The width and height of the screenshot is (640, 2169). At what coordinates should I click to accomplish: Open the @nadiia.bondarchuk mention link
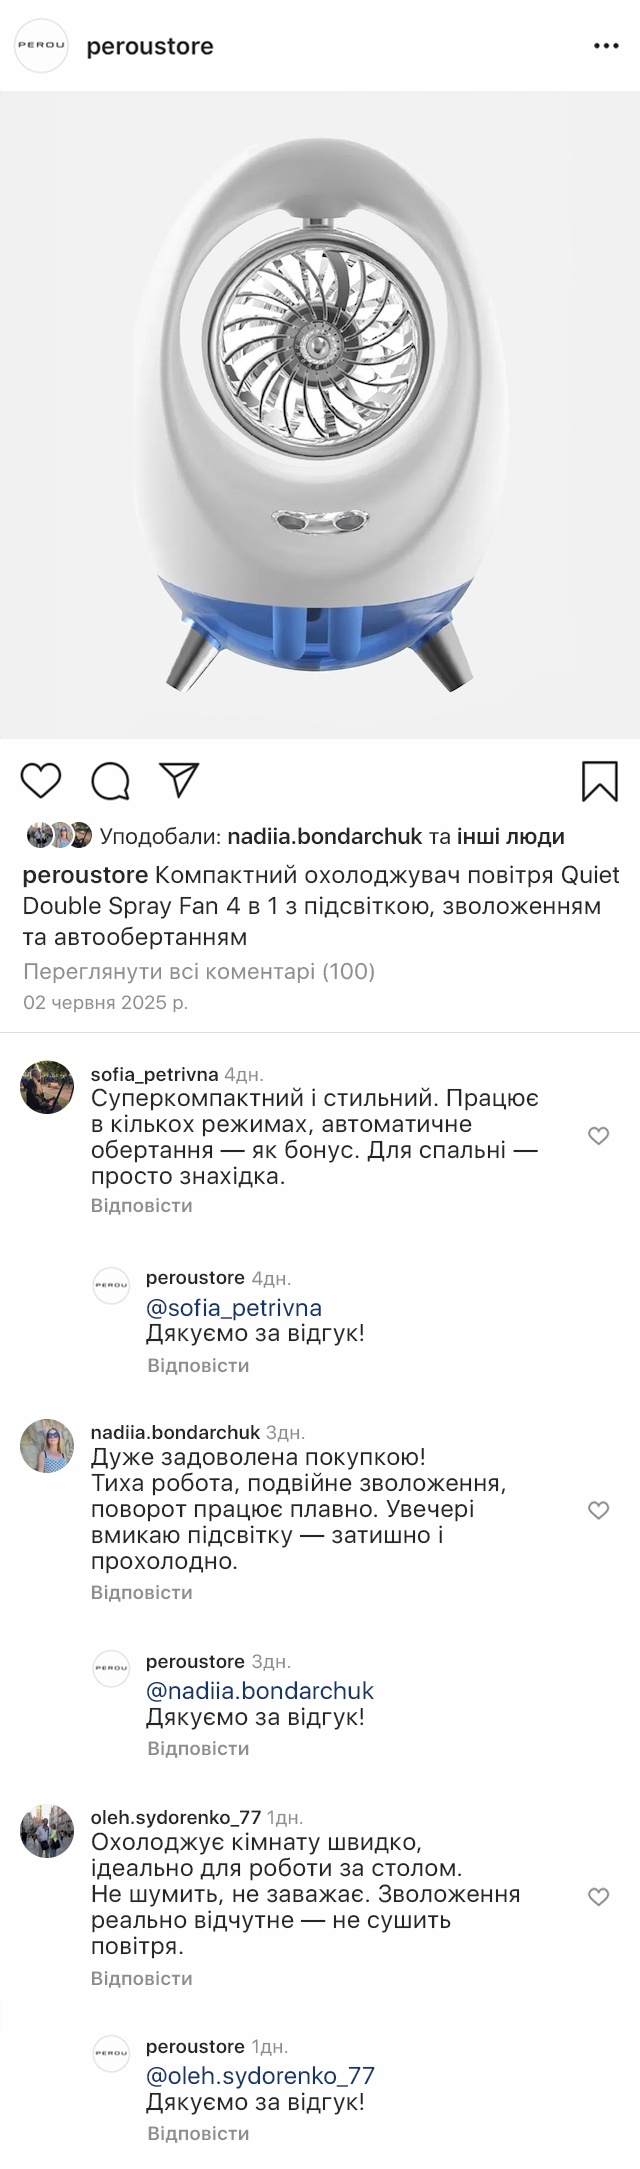260,1691
